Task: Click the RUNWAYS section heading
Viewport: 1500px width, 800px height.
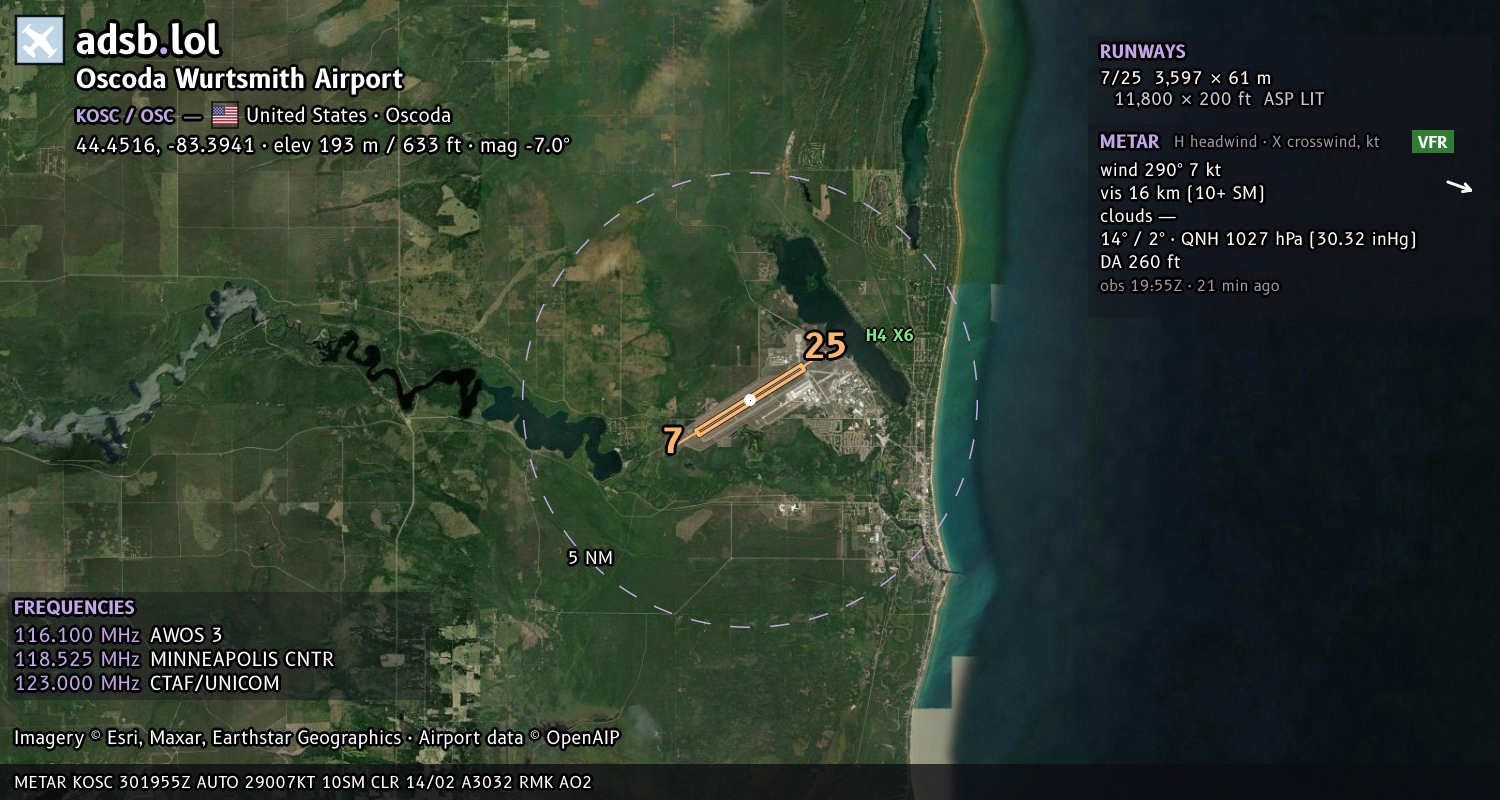Action: 1143,52
